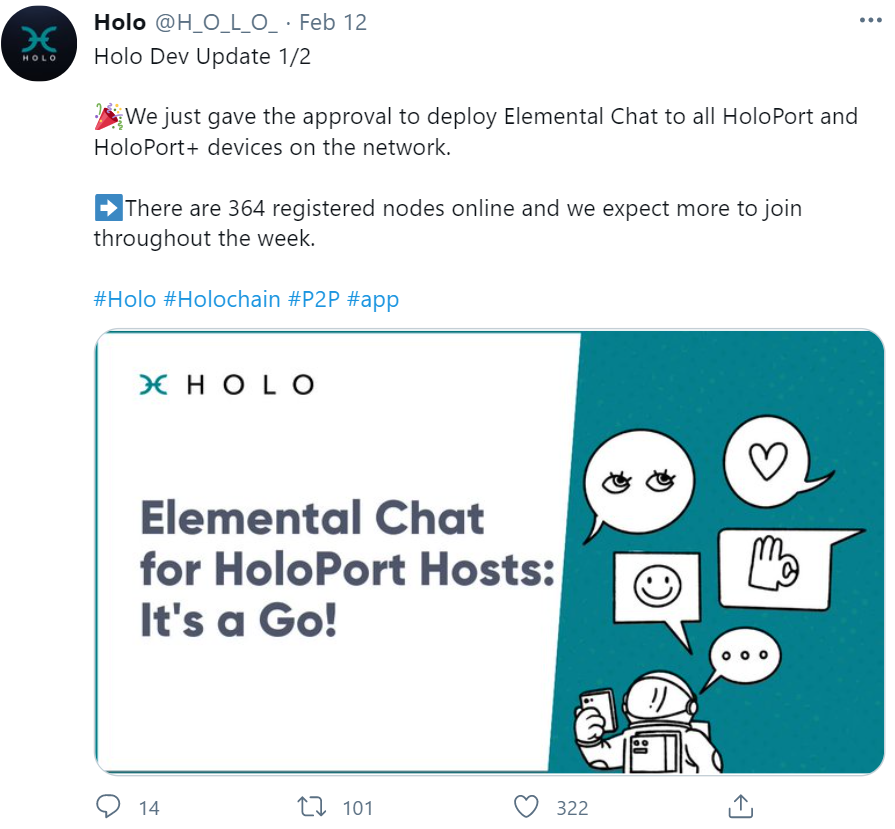Screen dimensions: 895x829
Task: View the 14 replies count
Action: [x=149, y=808]
